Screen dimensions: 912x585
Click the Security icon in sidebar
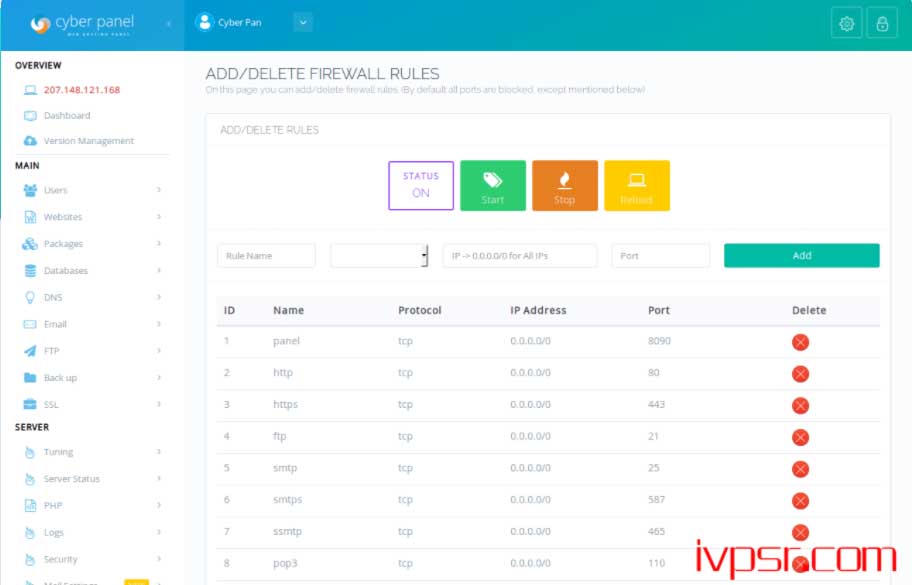(30, 559)
